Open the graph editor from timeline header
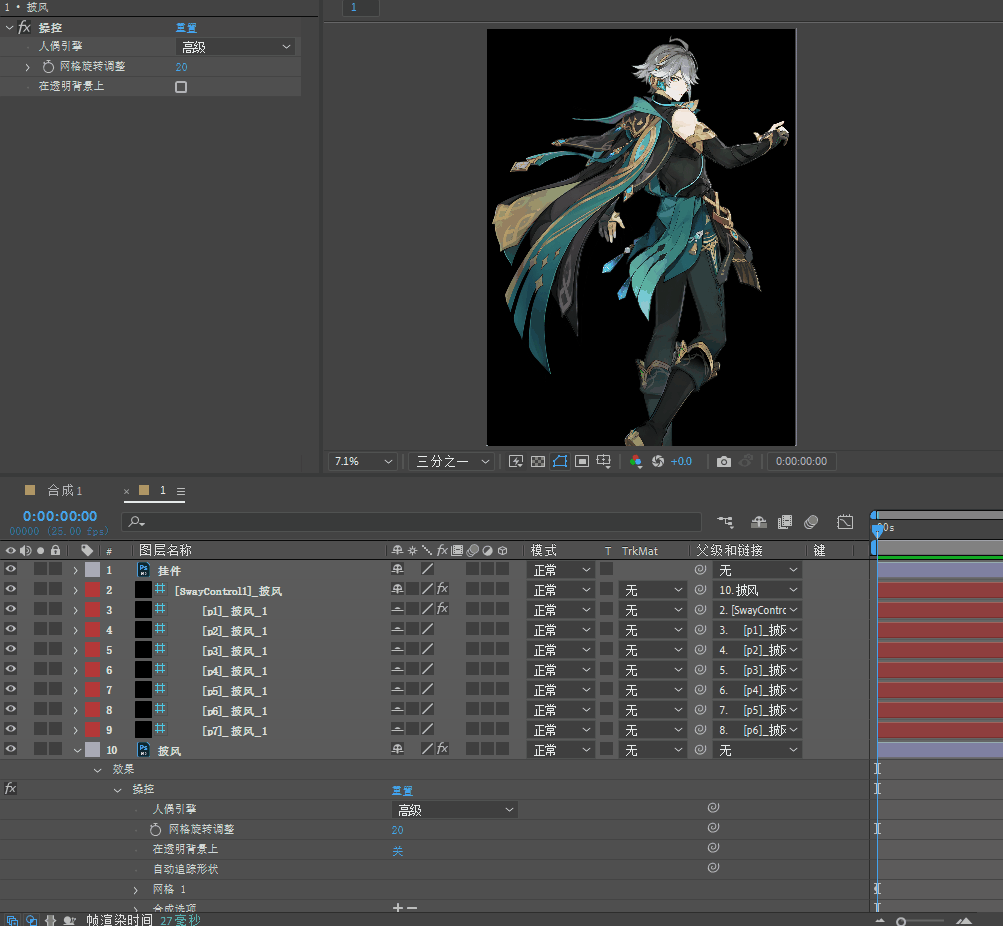The image size is (1003, 926). [845, 522]
